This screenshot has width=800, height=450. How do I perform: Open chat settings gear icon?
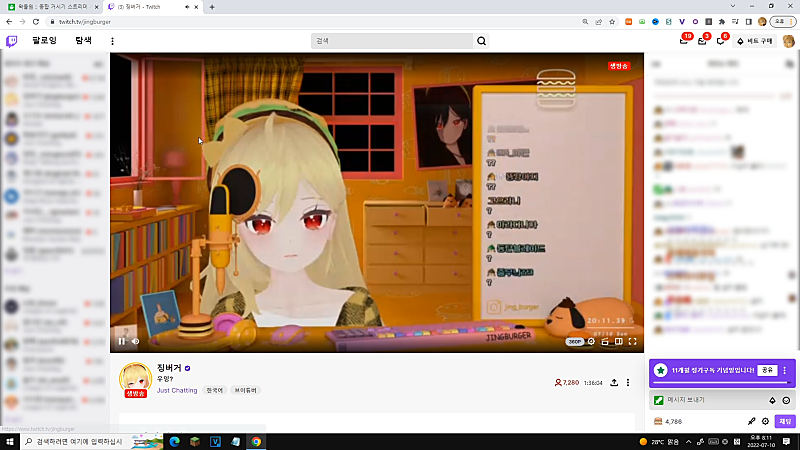click(x=766, y=422)
